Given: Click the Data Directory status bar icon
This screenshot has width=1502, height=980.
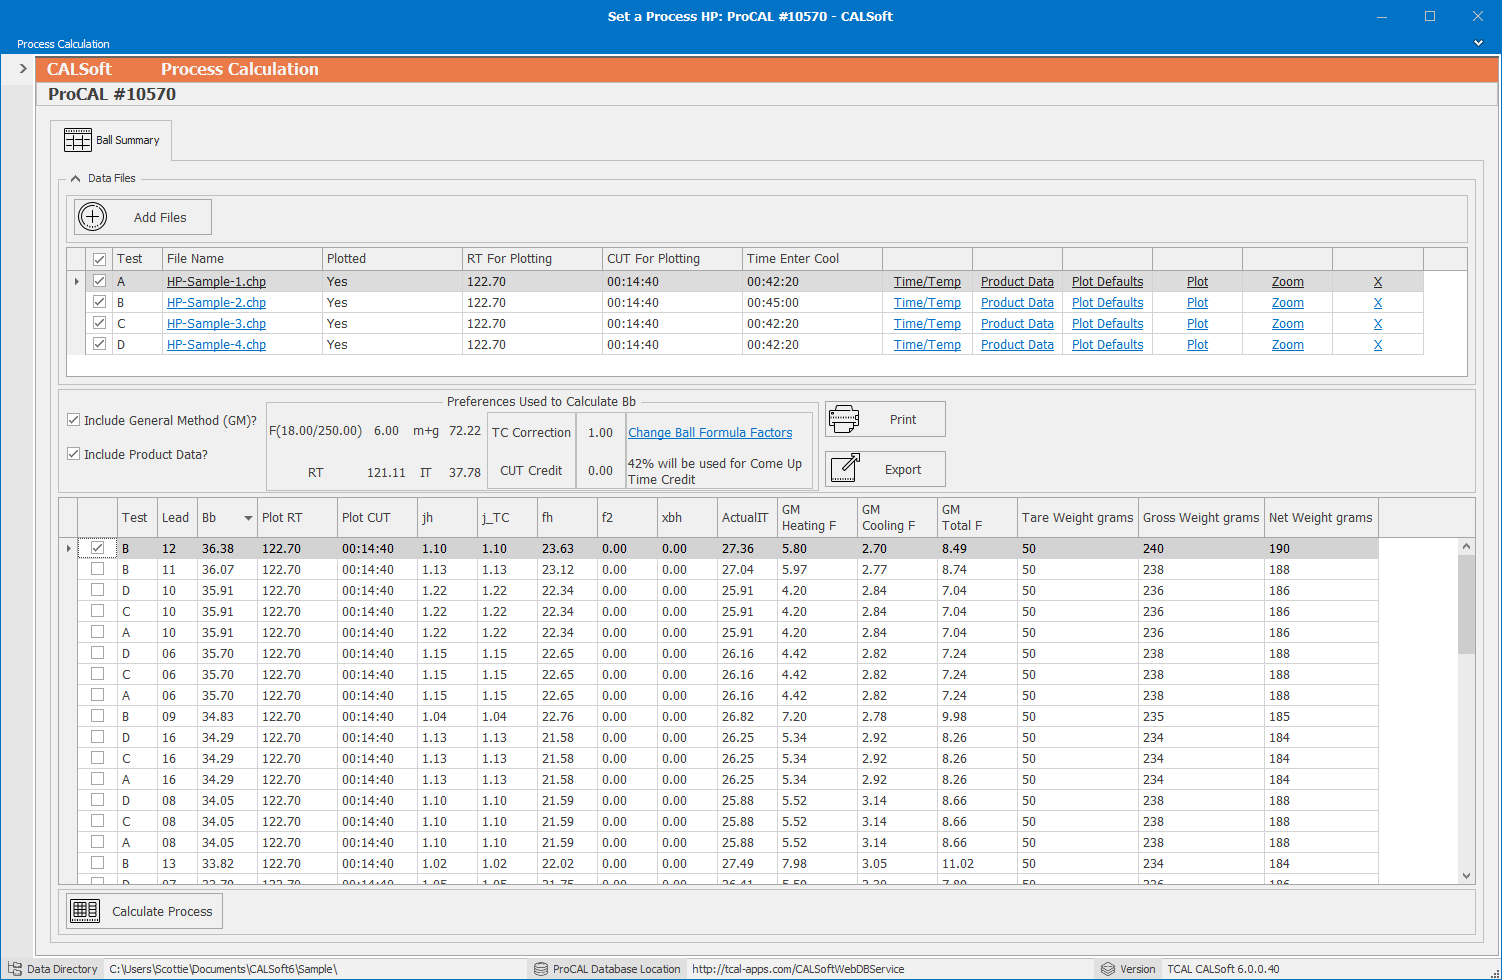Looking at the screenshot, I should click(14, 969).
